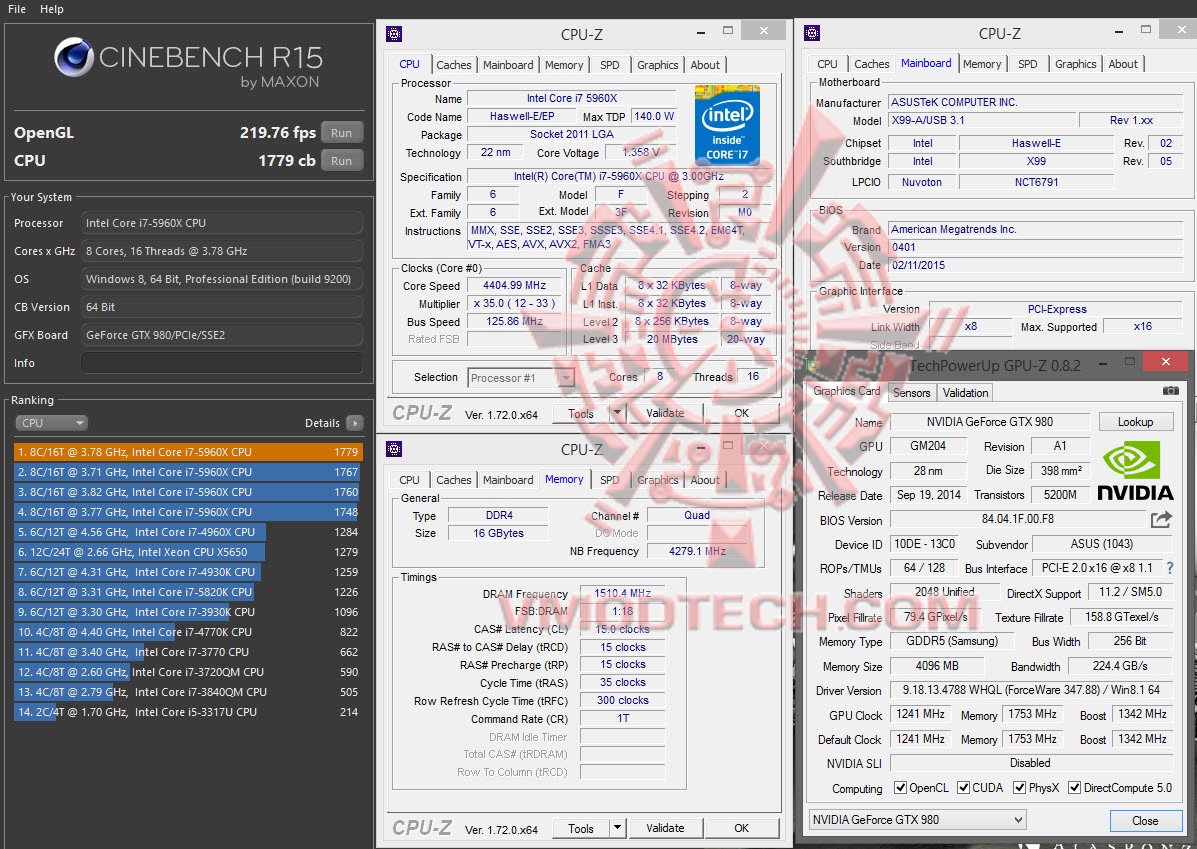Select ranking row Intel Xeon CPU X5650

[188, 552]
